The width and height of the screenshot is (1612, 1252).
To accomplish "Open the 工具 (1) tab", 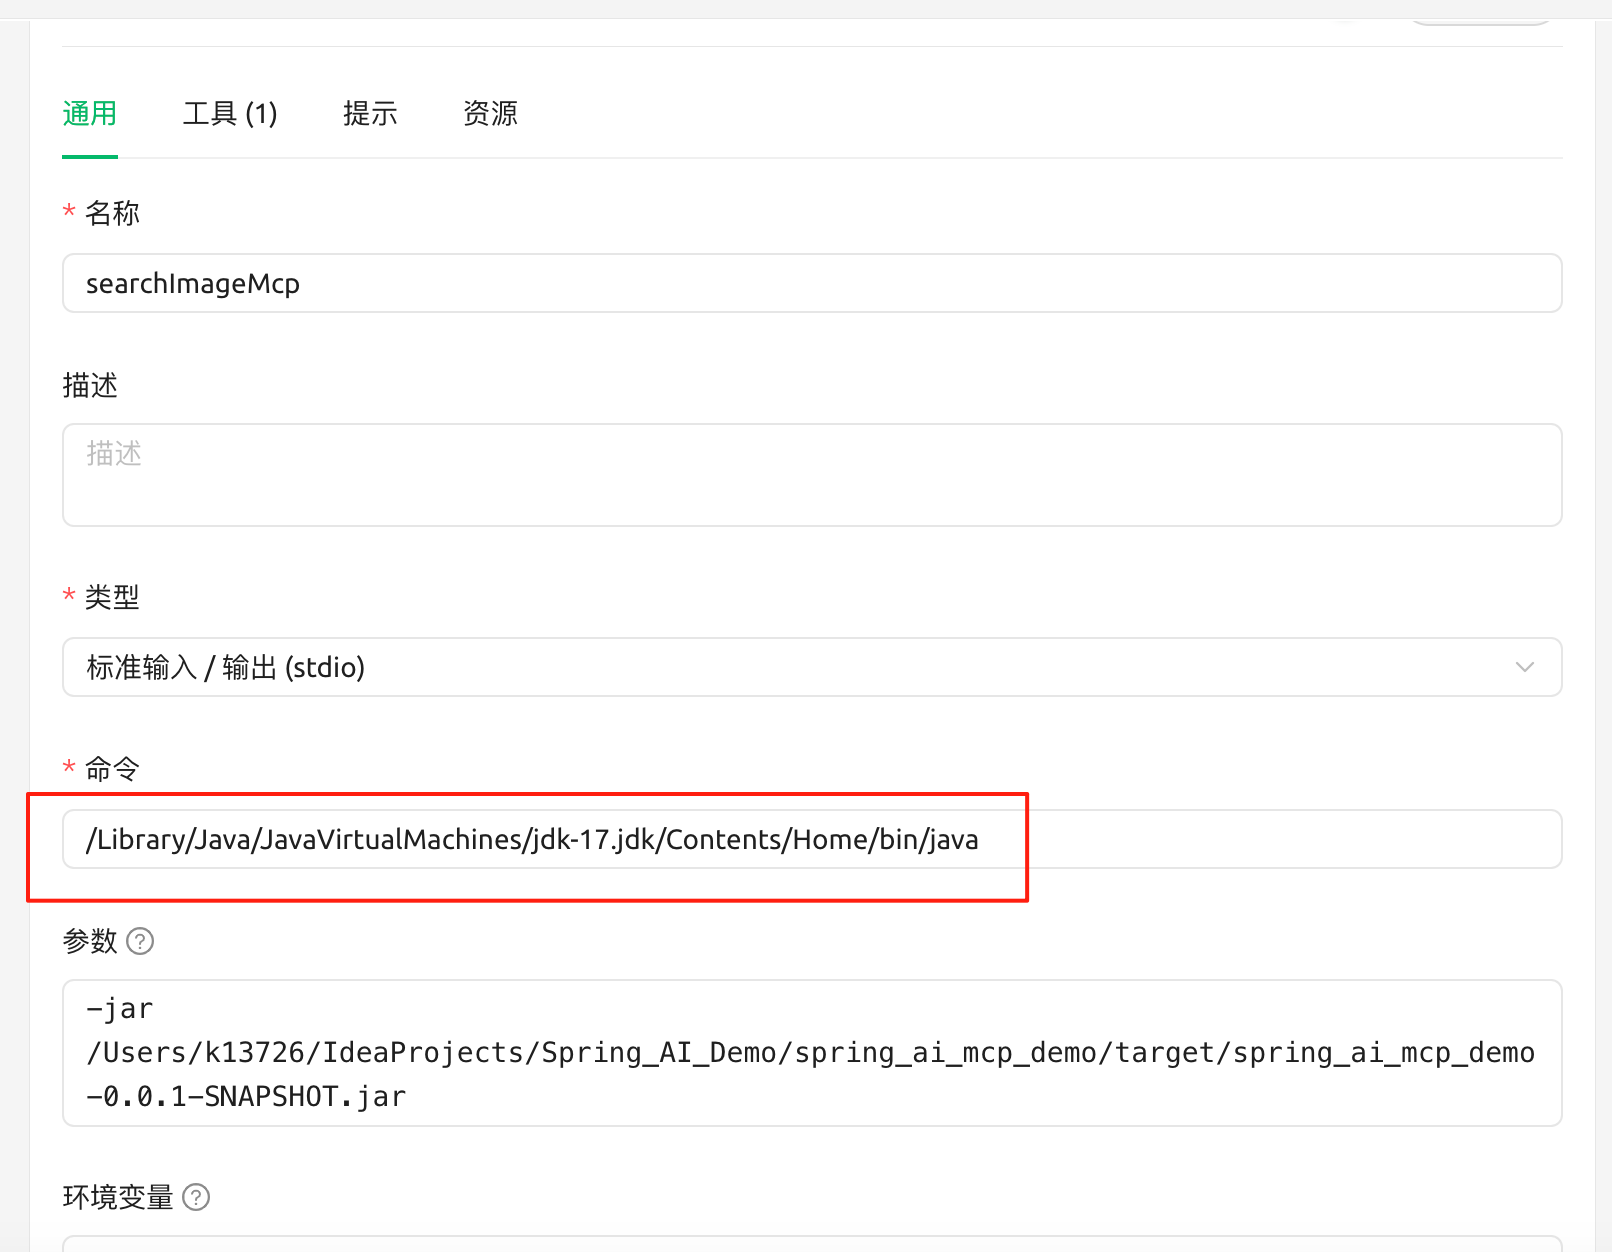I will click(x=230, y=114).
